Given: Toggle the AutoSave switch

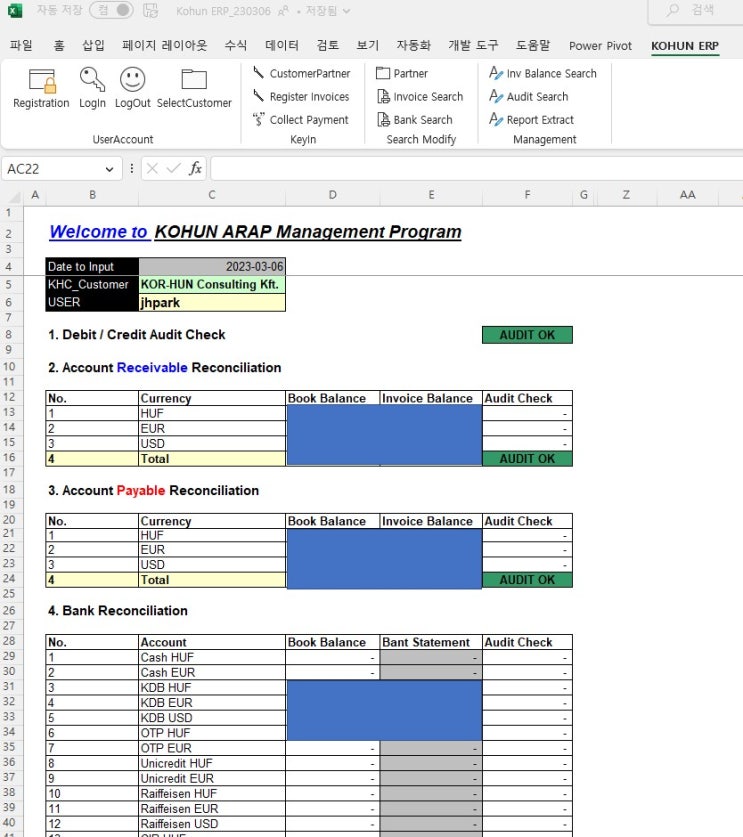Looking at the screenshot, I should (x=112, y=10).
